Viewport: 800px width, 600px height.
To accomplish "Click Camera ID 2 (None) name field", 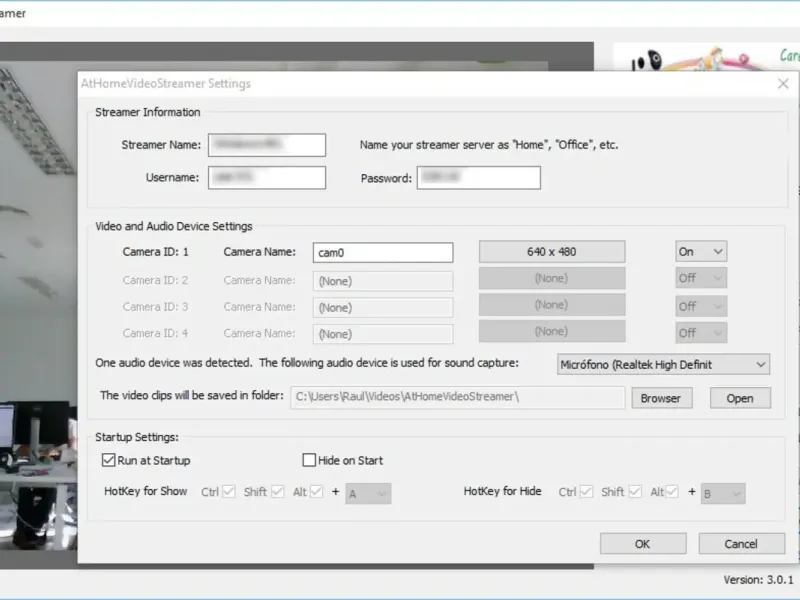I will click(383, 281).
